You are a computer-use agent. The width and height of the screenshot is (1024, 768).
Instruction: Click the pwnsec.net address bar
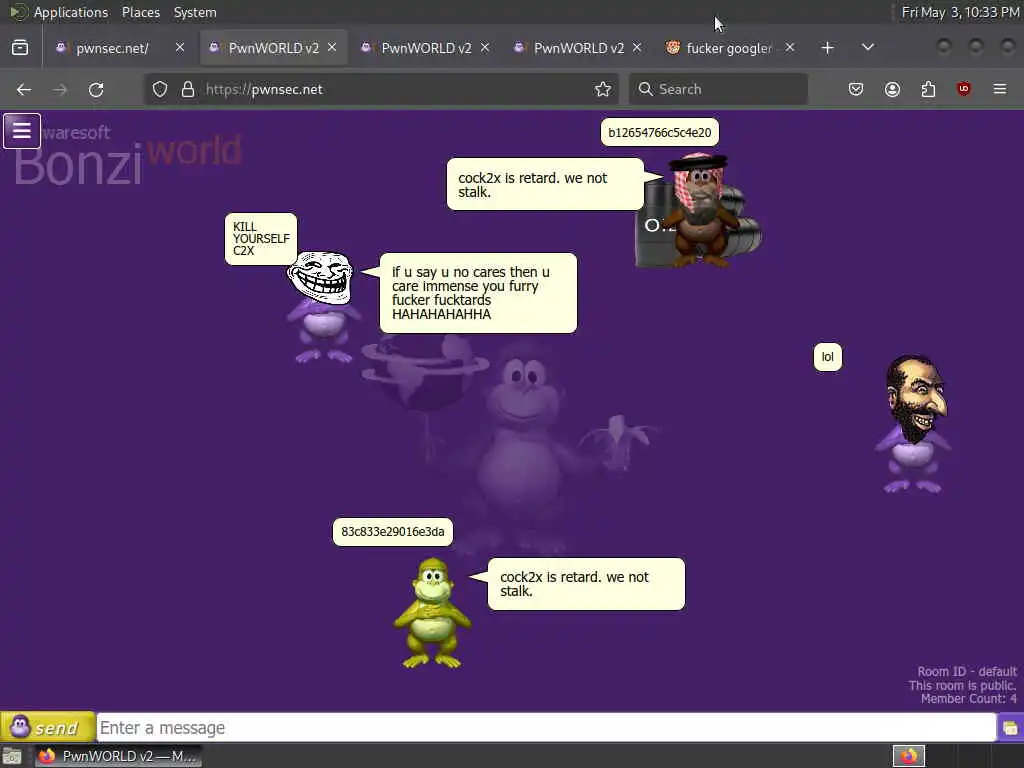[381, 89]
